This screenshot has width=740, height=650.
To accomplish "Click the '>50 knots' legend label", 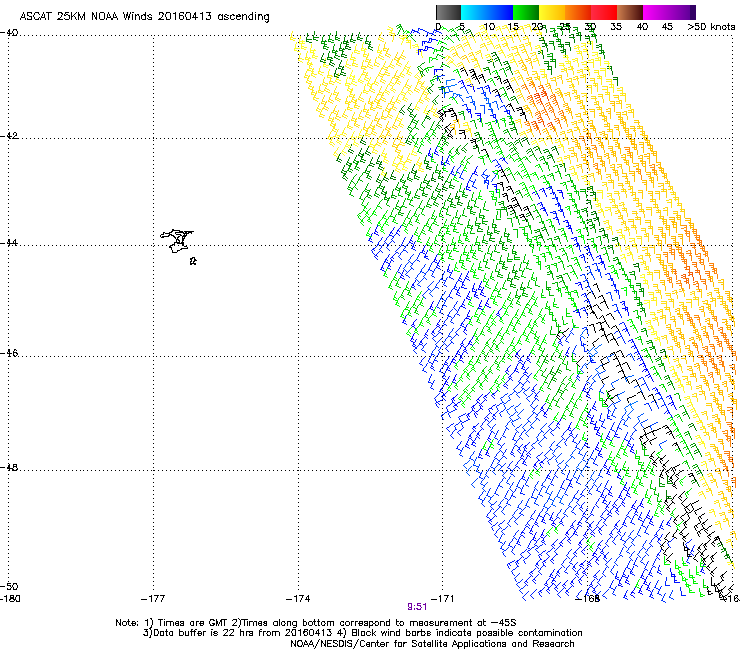I will click(x=711, y=27).
